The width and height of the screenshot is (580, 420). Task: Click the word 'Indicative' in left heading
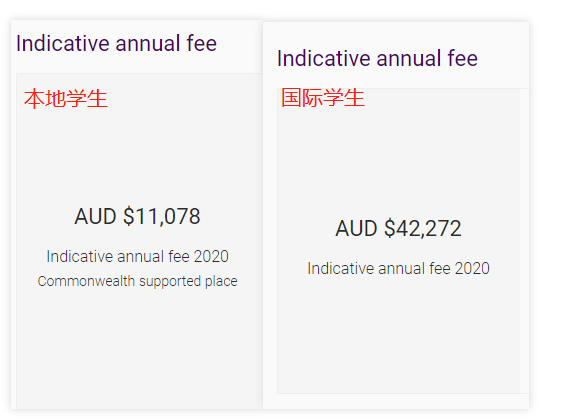tap(63, 43)
